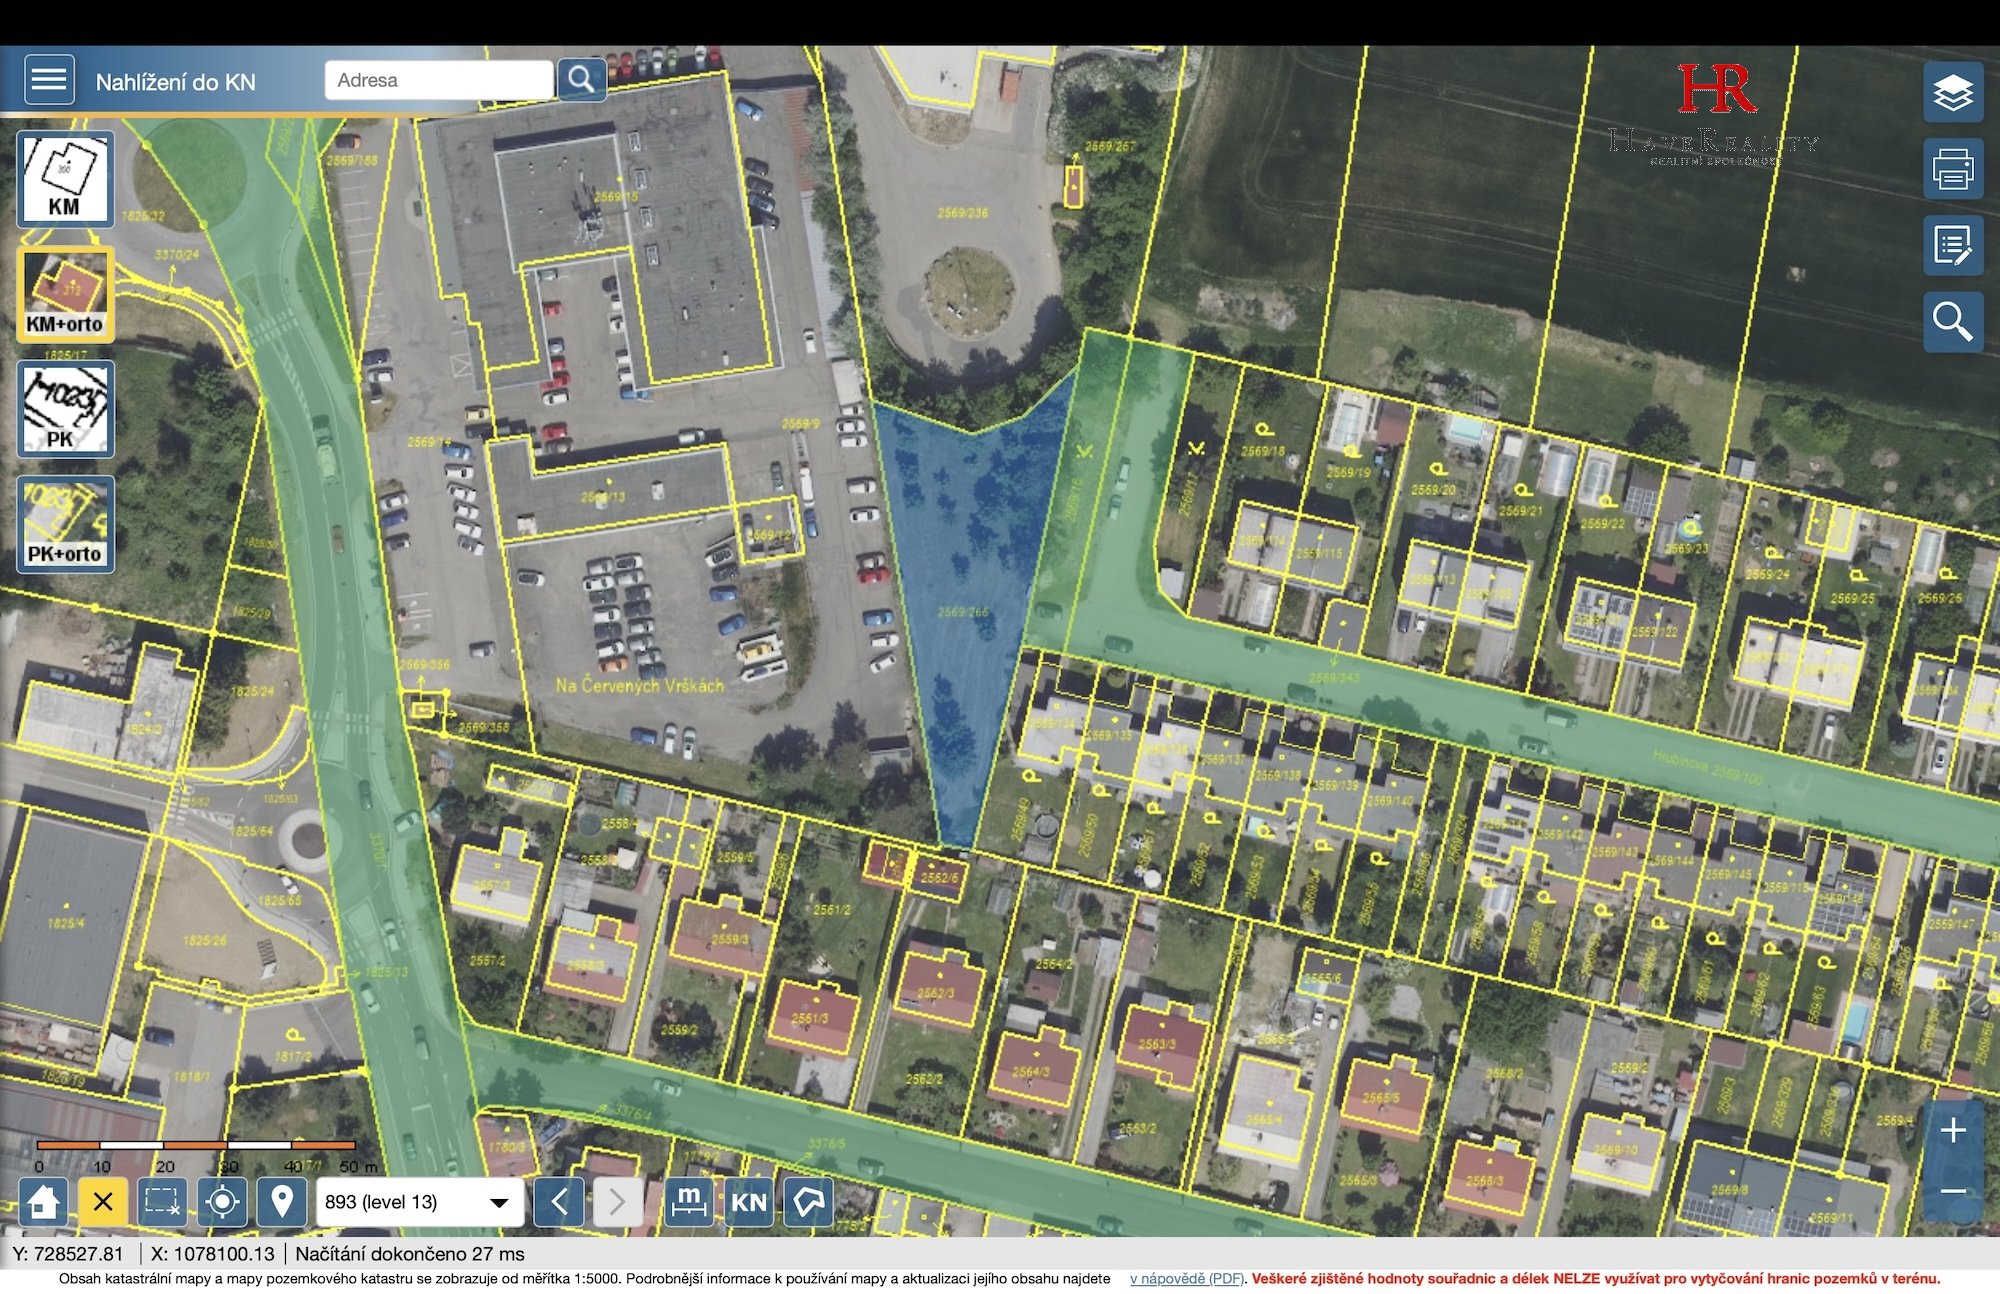Click the Adresa search input field
This screenshot has width=2000, height=1294.
(x=438, y=80)
